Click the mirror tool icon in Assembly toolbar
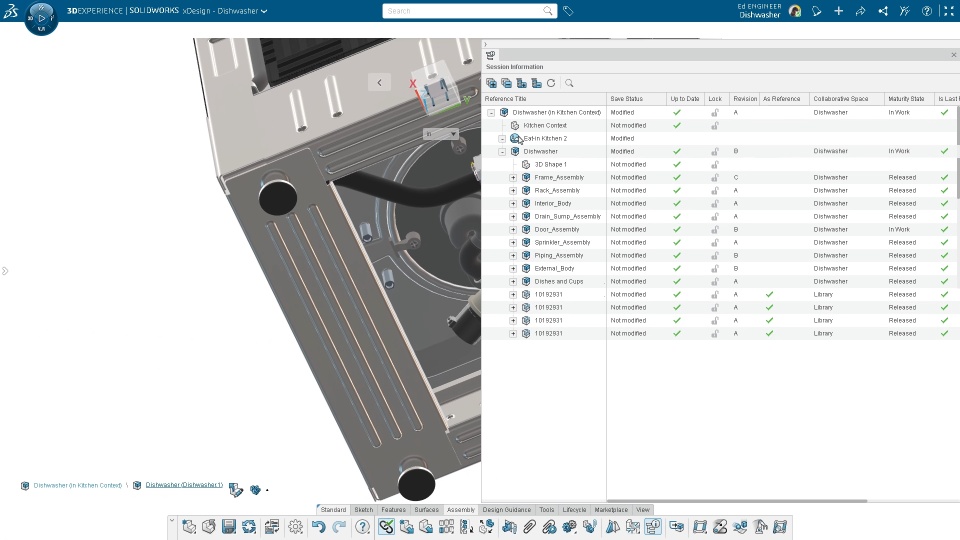Screen dimensions: 960x540 coord(612,527)
